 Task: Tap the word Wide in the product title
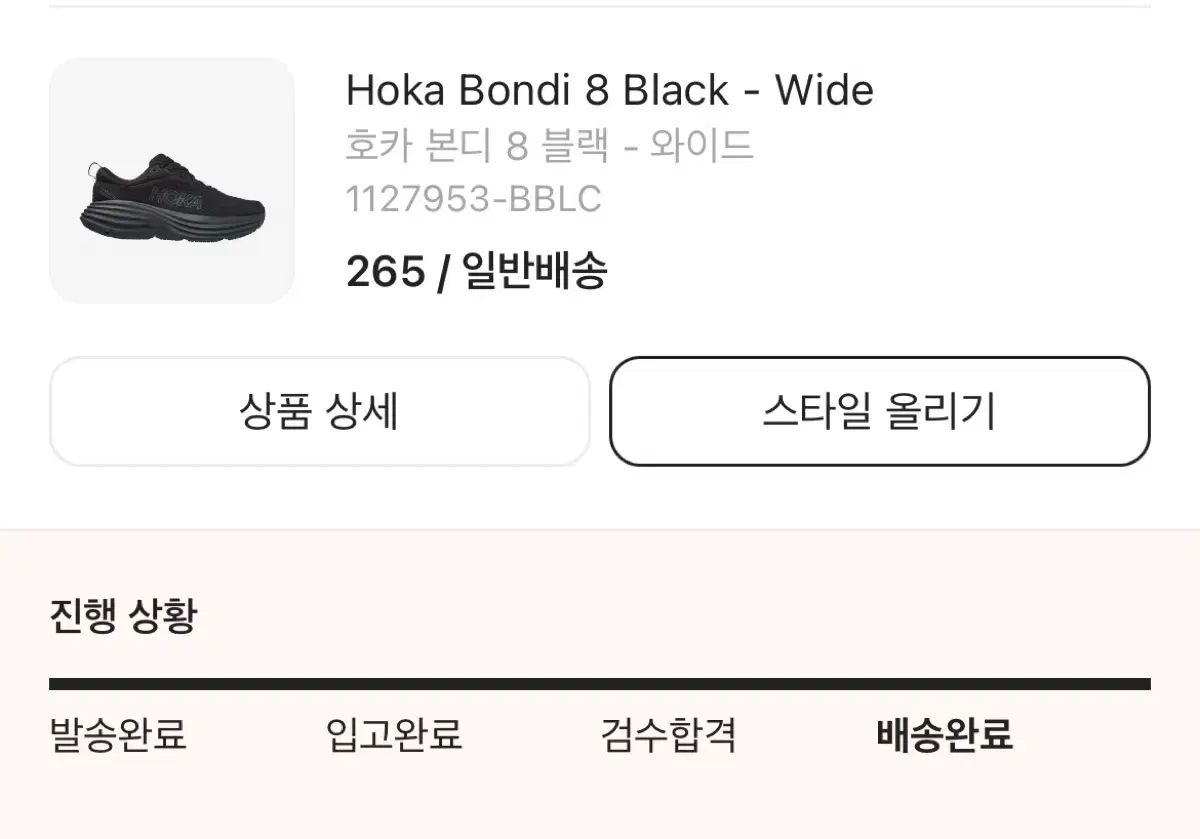pos(824,91)
